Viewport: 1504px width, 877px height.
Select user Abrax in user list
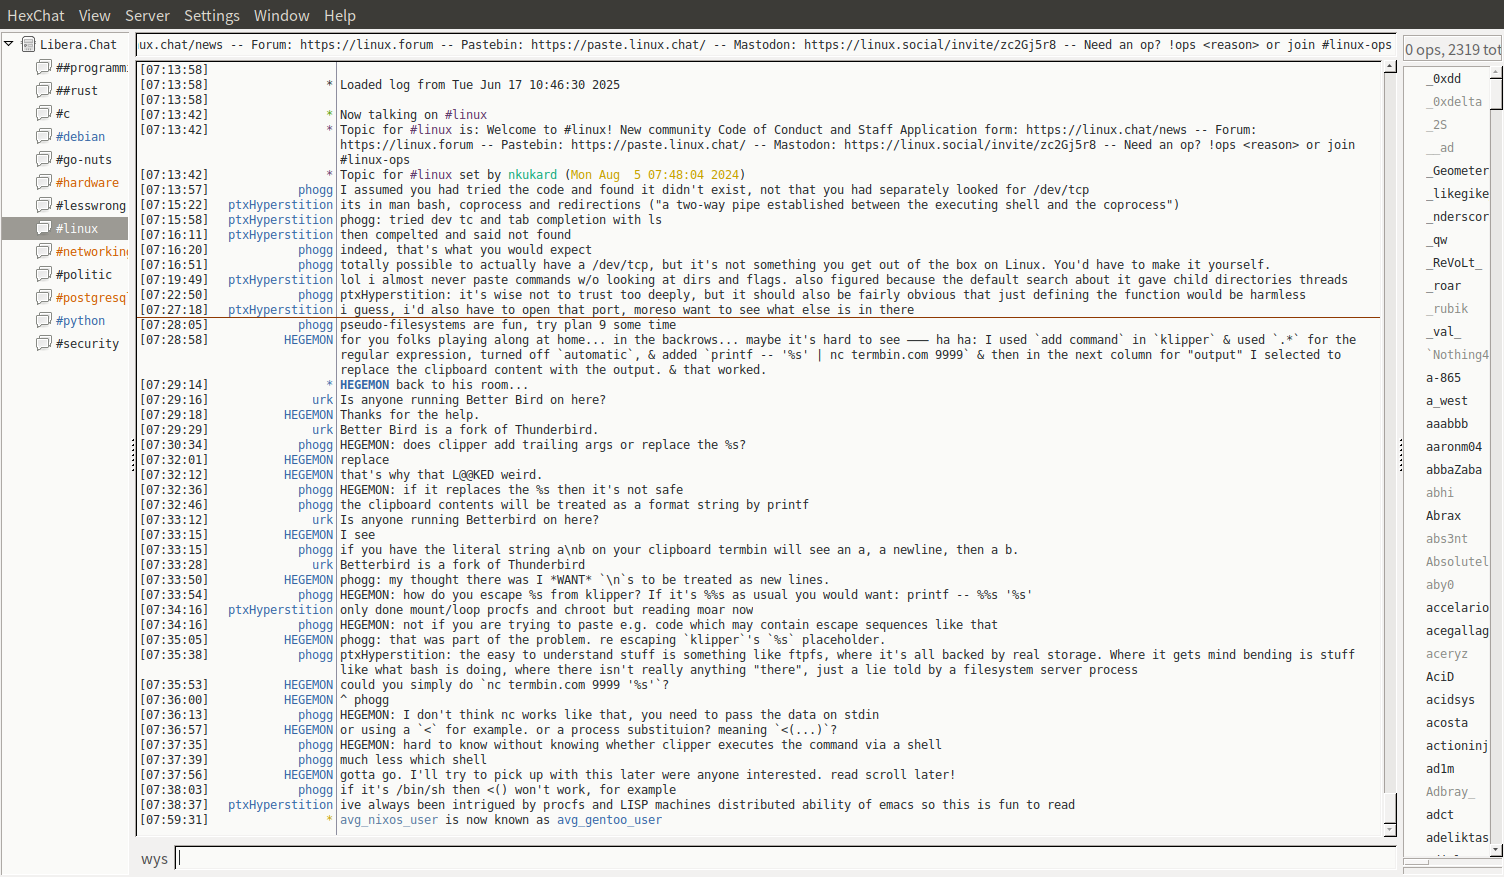click(1443, 516)
